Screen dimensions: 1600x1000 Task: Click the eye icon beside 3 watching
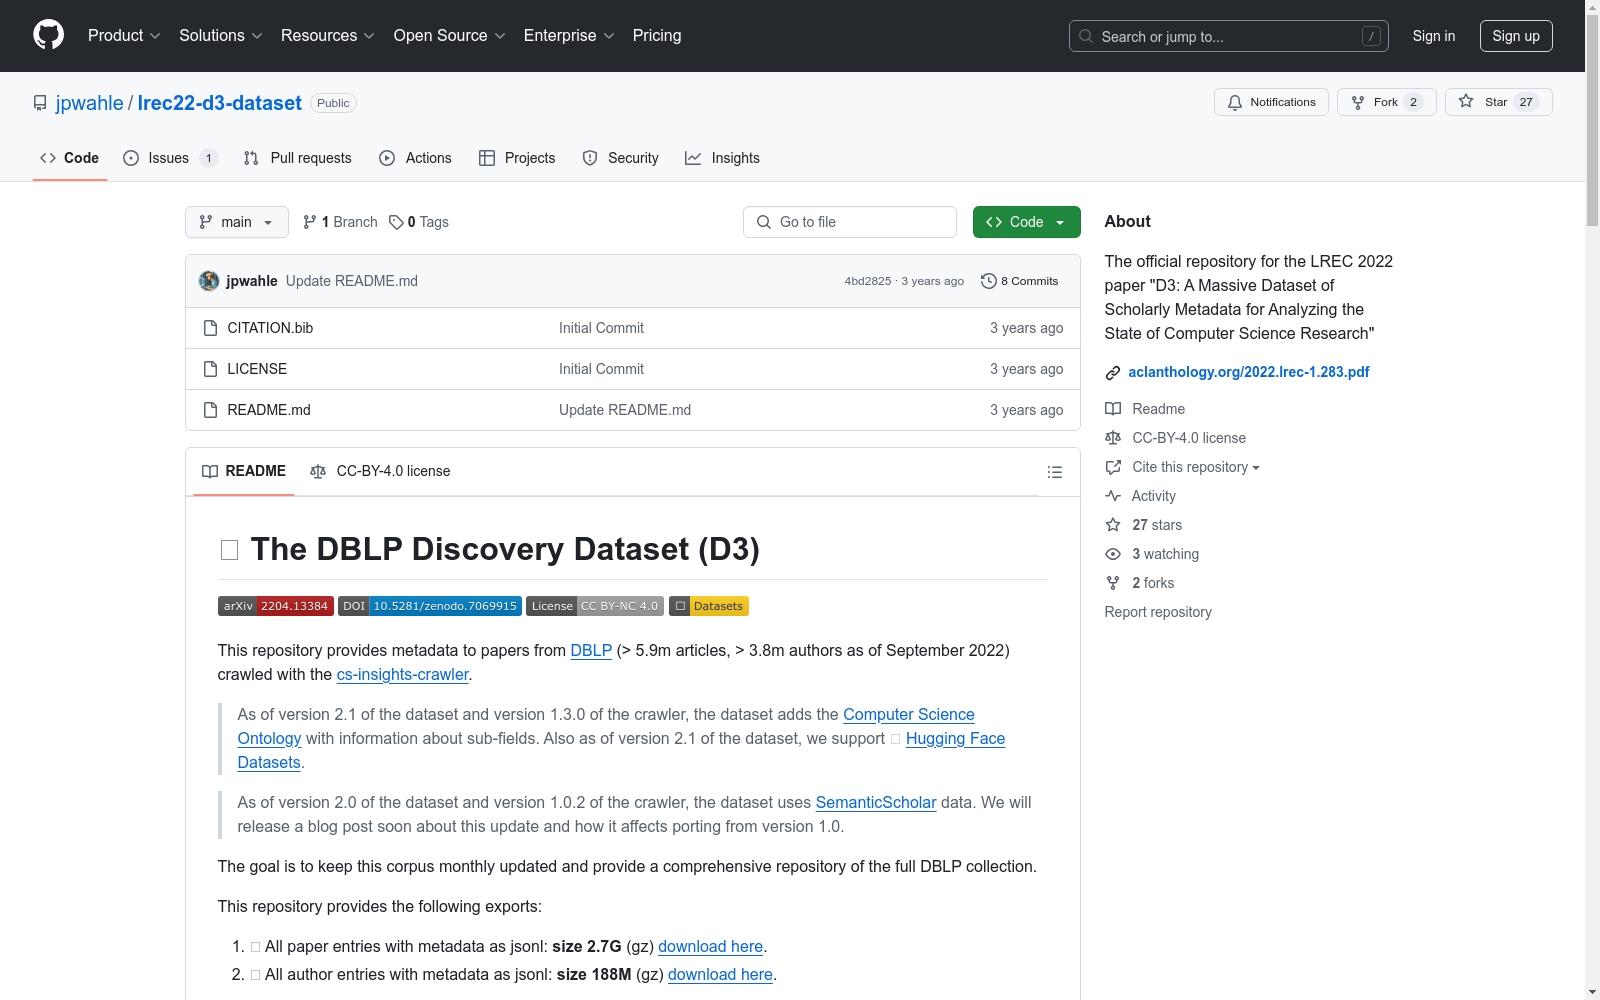point(1113,554)
